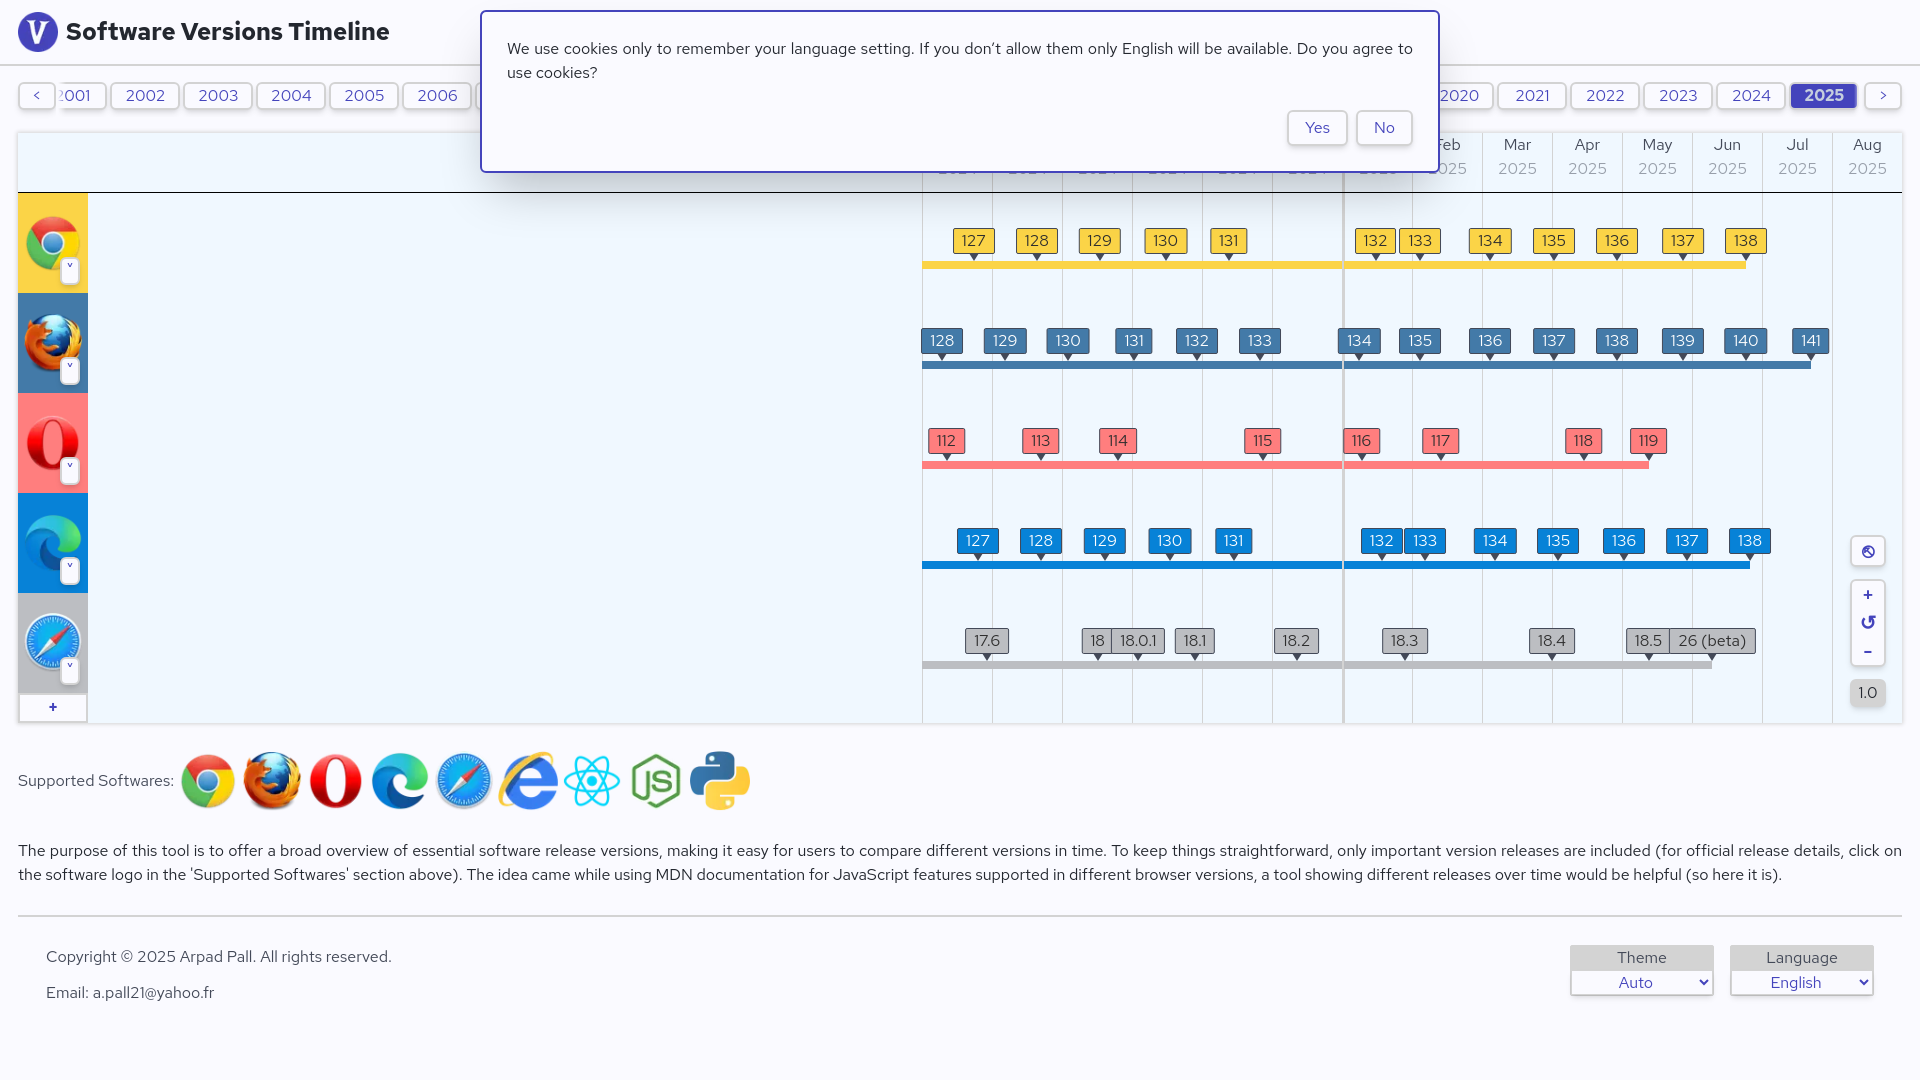This screenshot has height=1080, width=1920.
Task: Select the 2024 year tab
Action: pyautogui.click(x=1751, y=96)
